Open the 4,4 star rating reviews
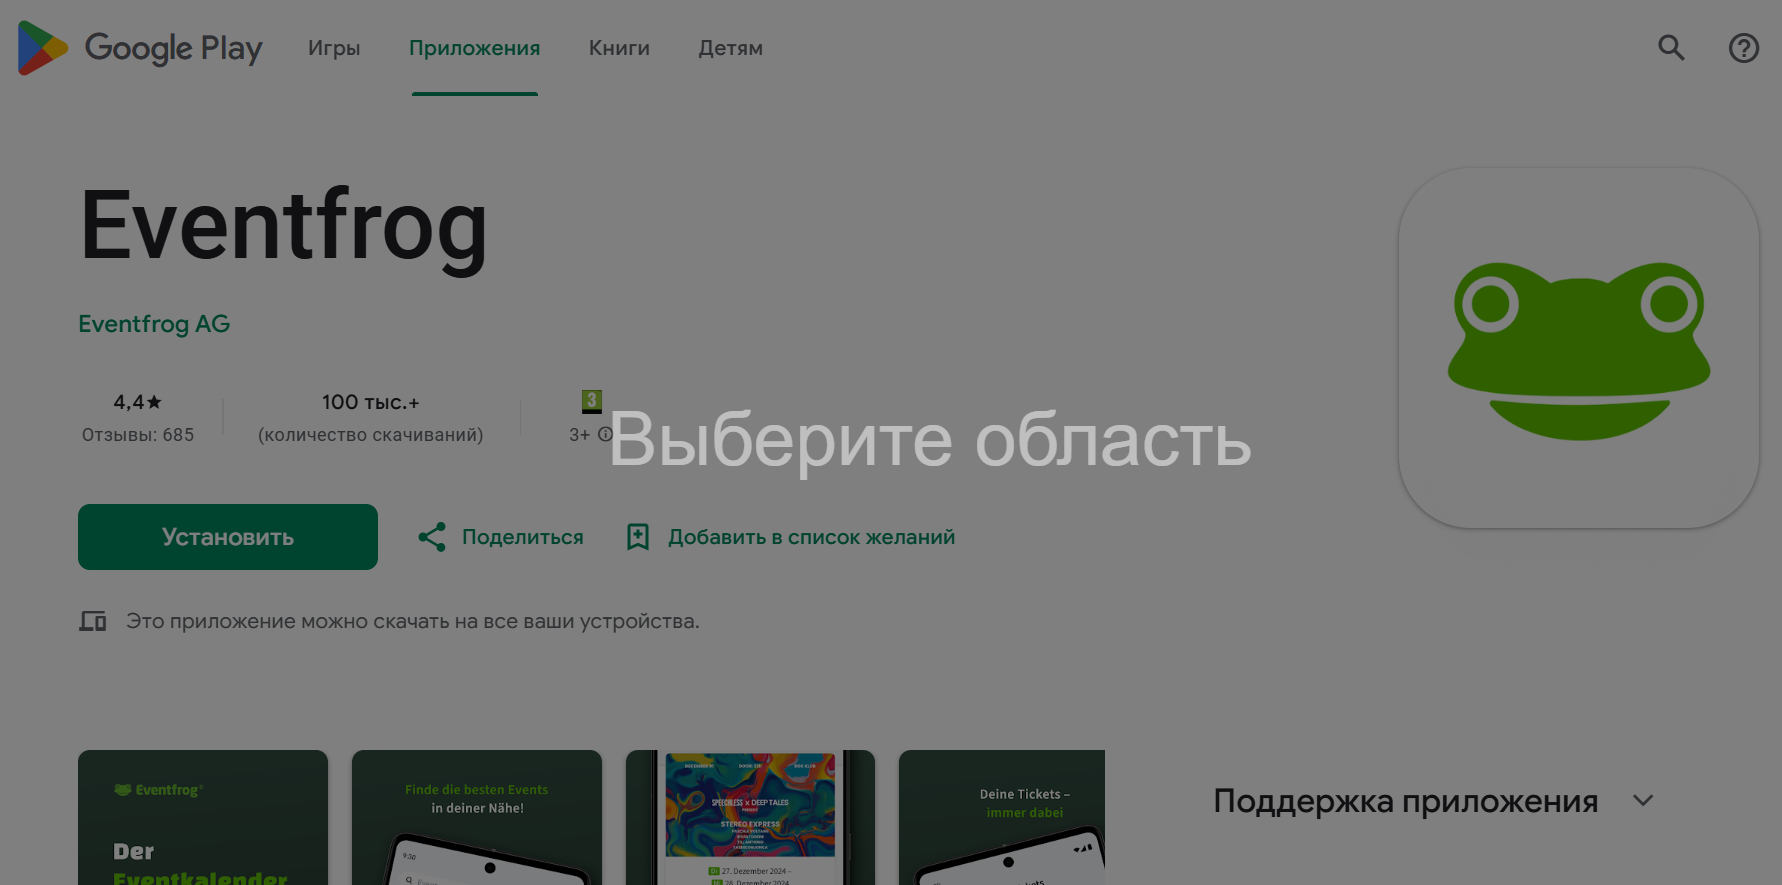The image size is (1782, 885). (x=138, y=416)
